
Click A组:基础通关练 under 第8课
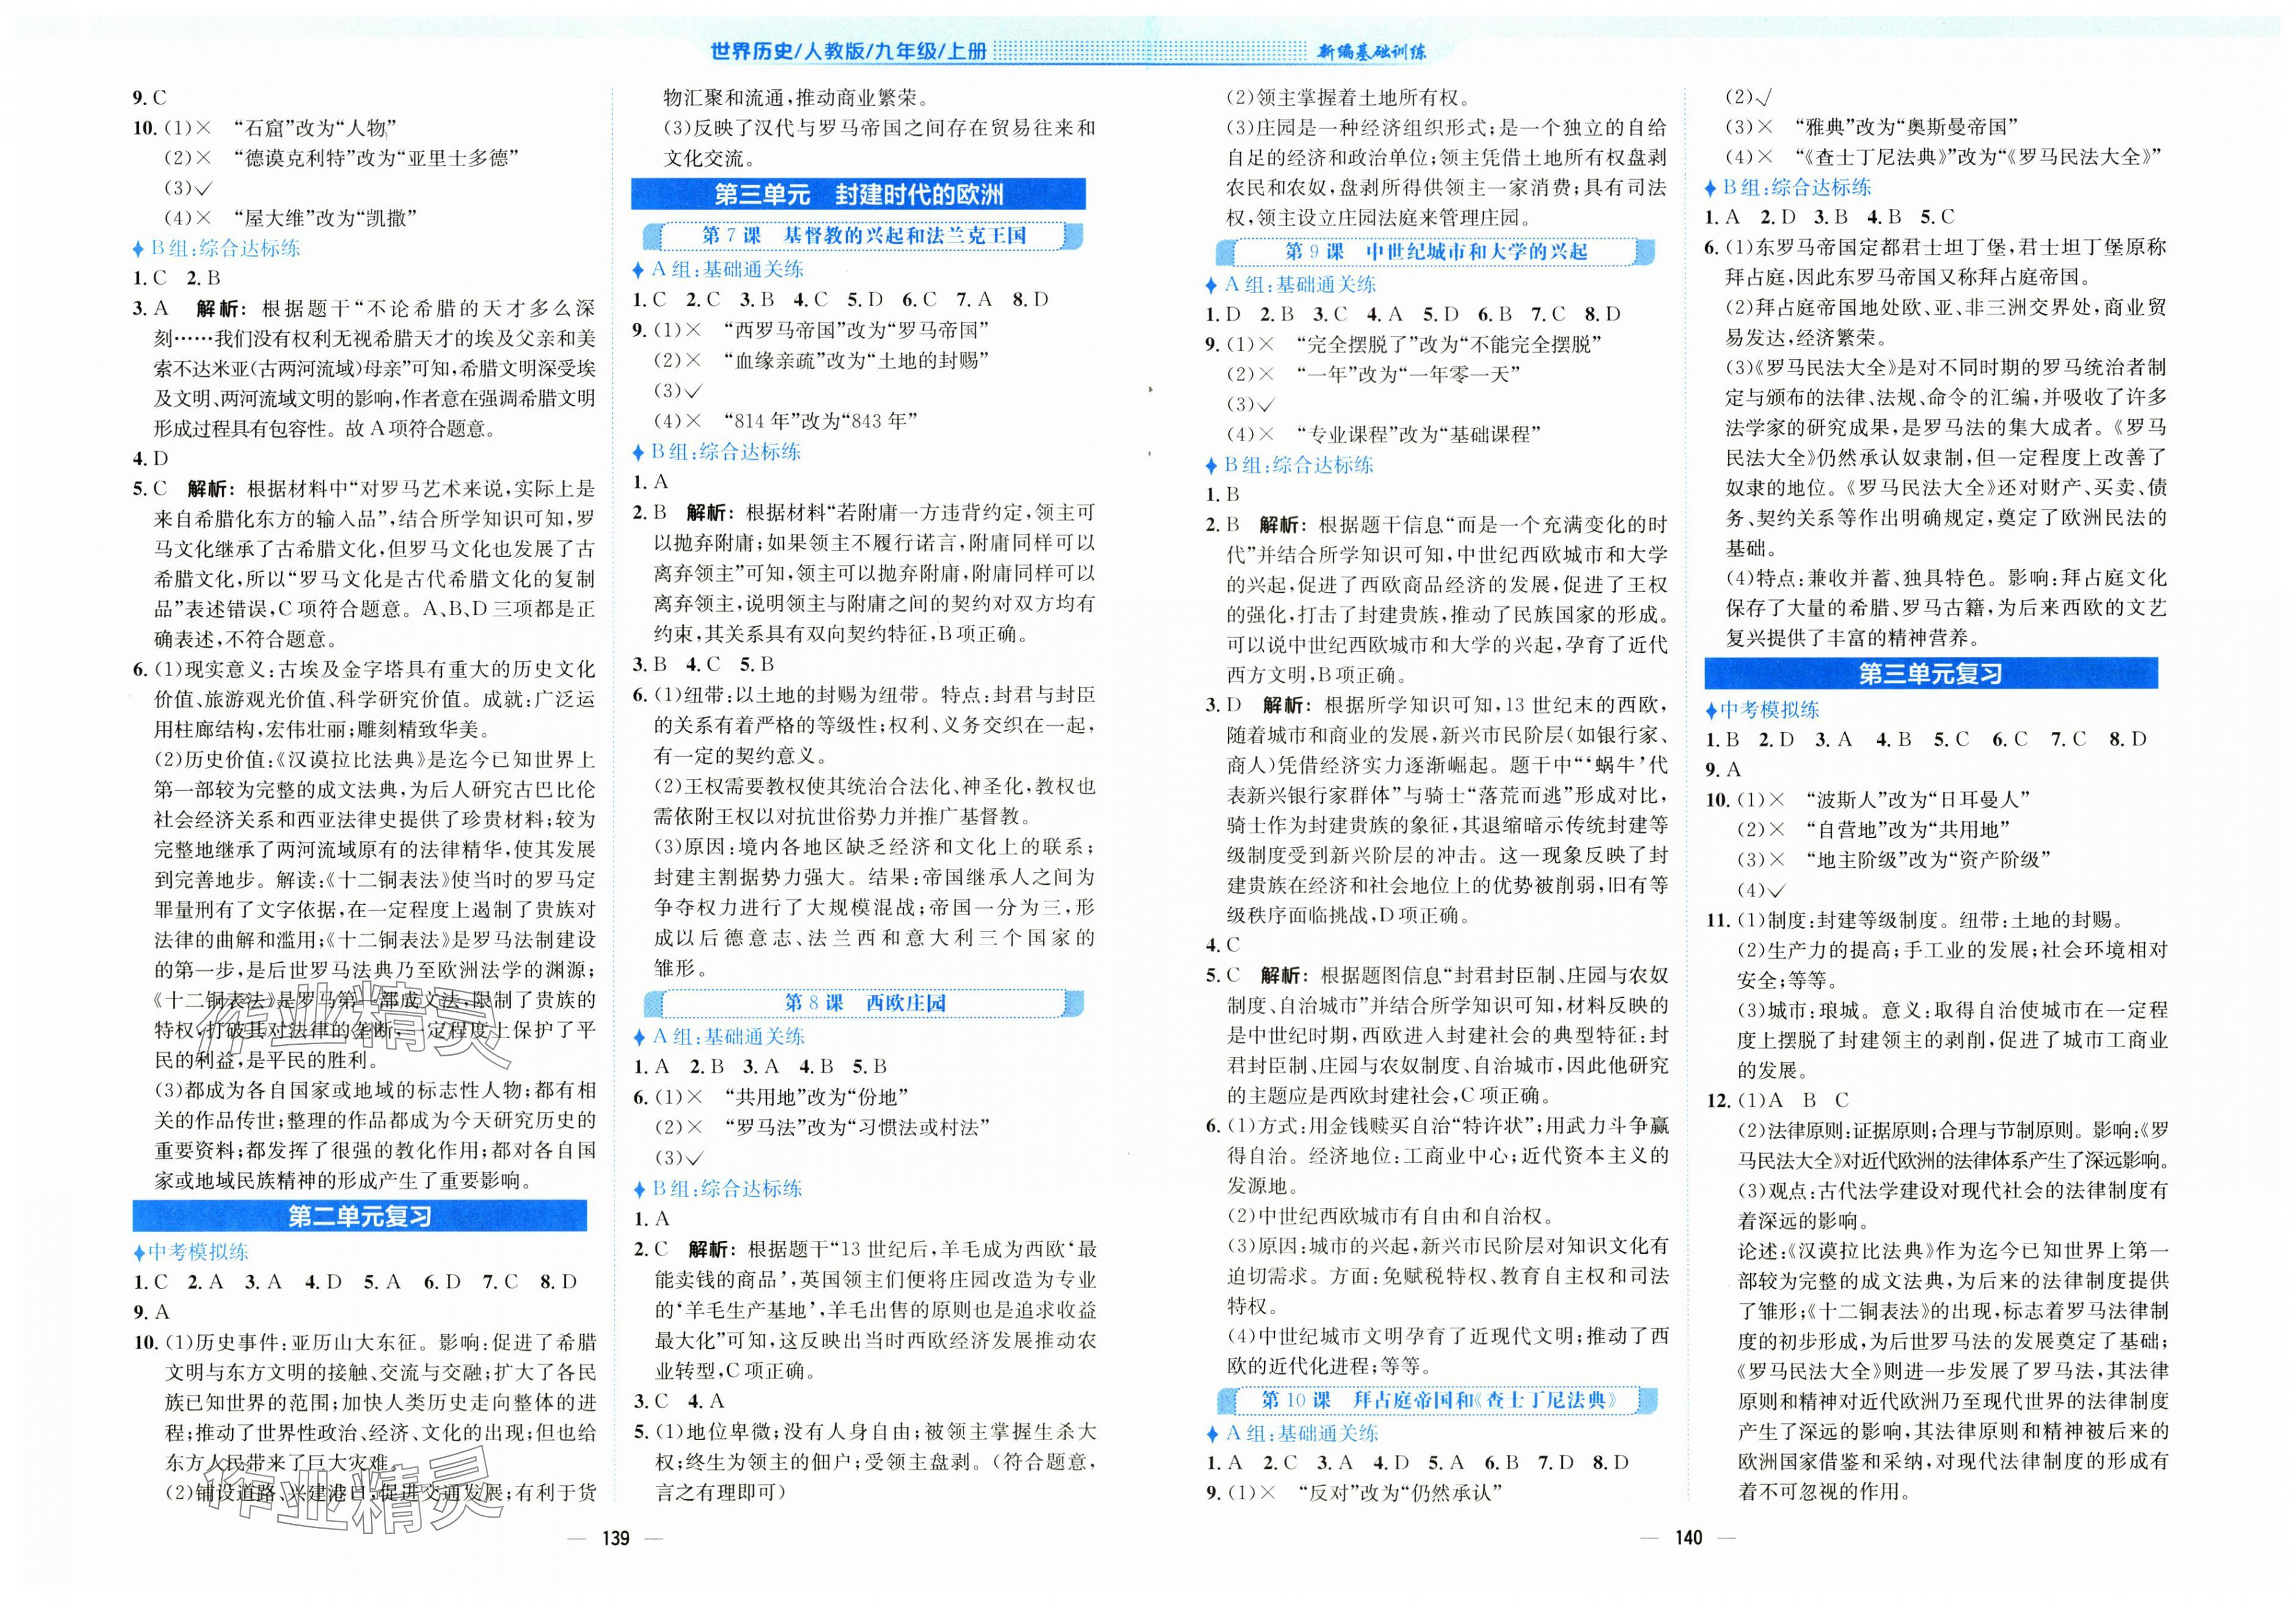click(718, 1037)
